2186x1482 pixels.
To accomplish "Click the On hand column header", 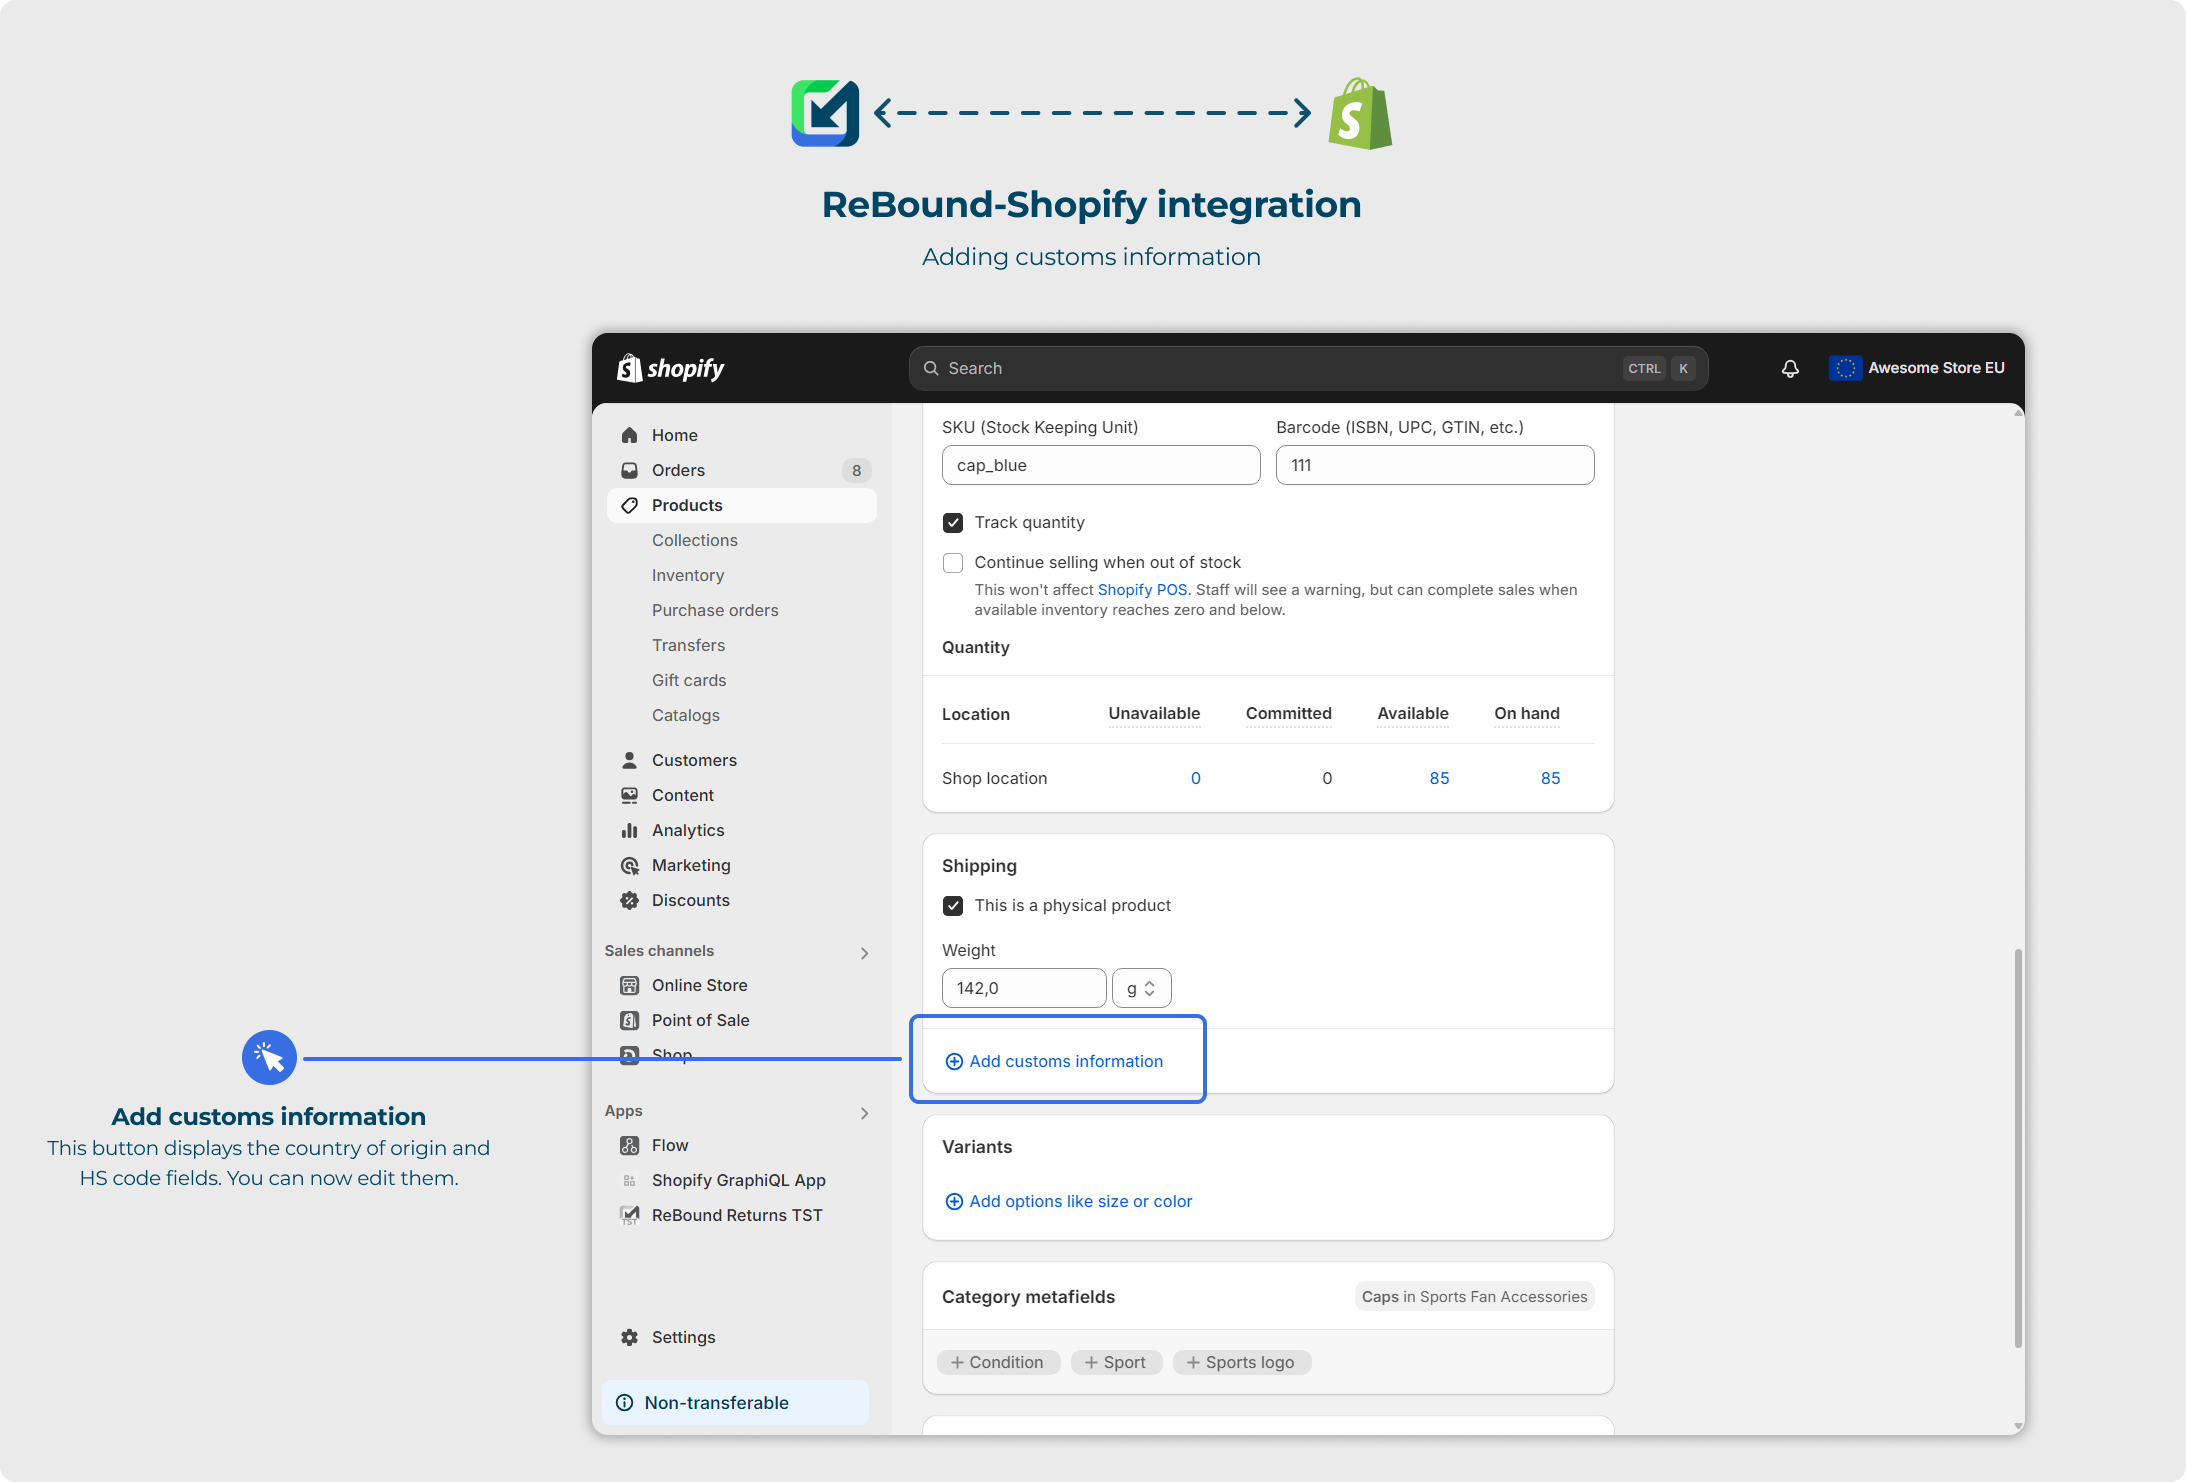I will [1527, 714].
